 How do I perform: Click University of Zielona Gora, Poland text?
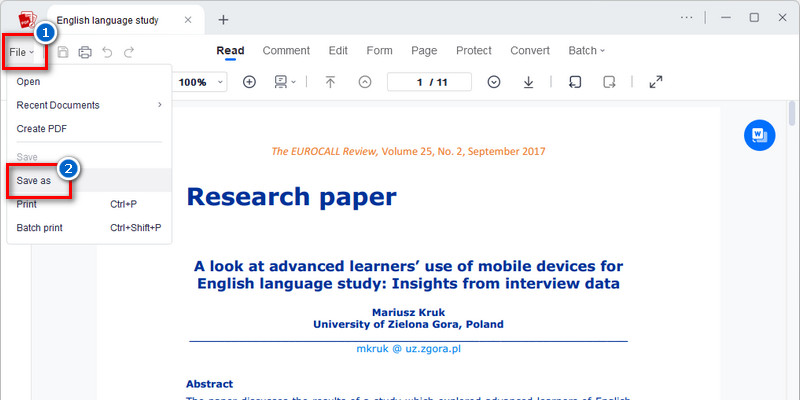[x=408, y=324]
